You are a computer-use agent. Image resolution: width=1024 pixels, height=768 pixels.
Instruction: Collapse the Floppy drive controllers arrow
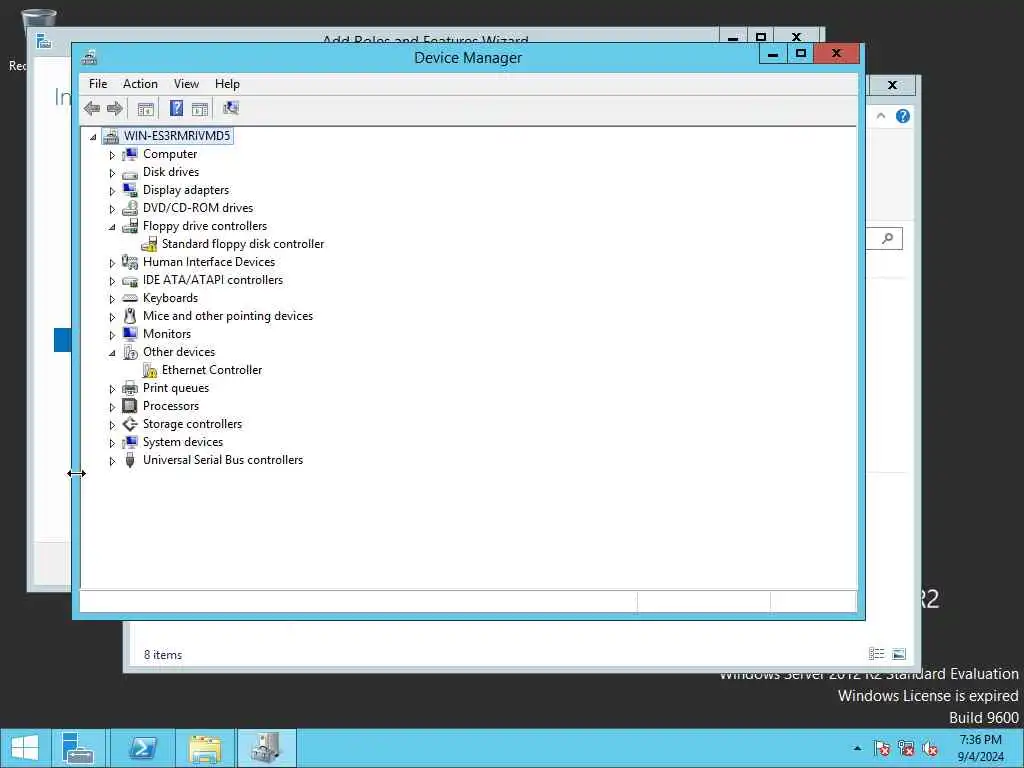click(112, 227)
